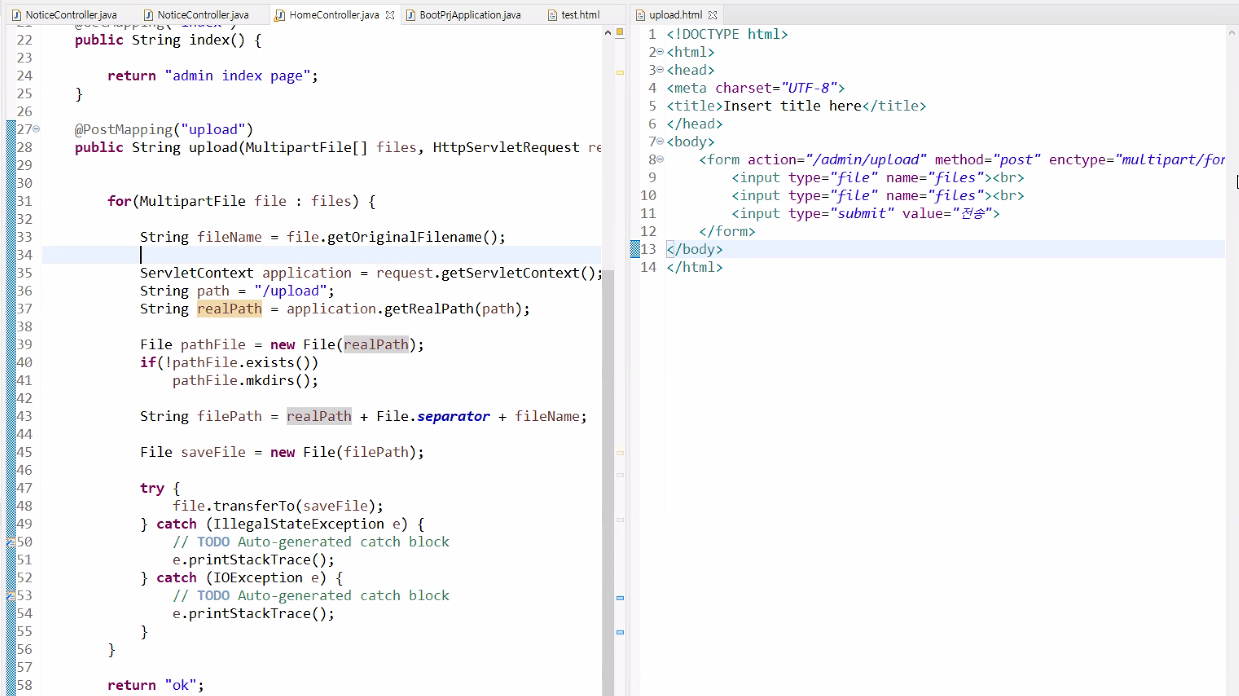Click the return "ok" statement on line 58
The height and width of the screenshot is (696, 1239).
coord(155,686)
